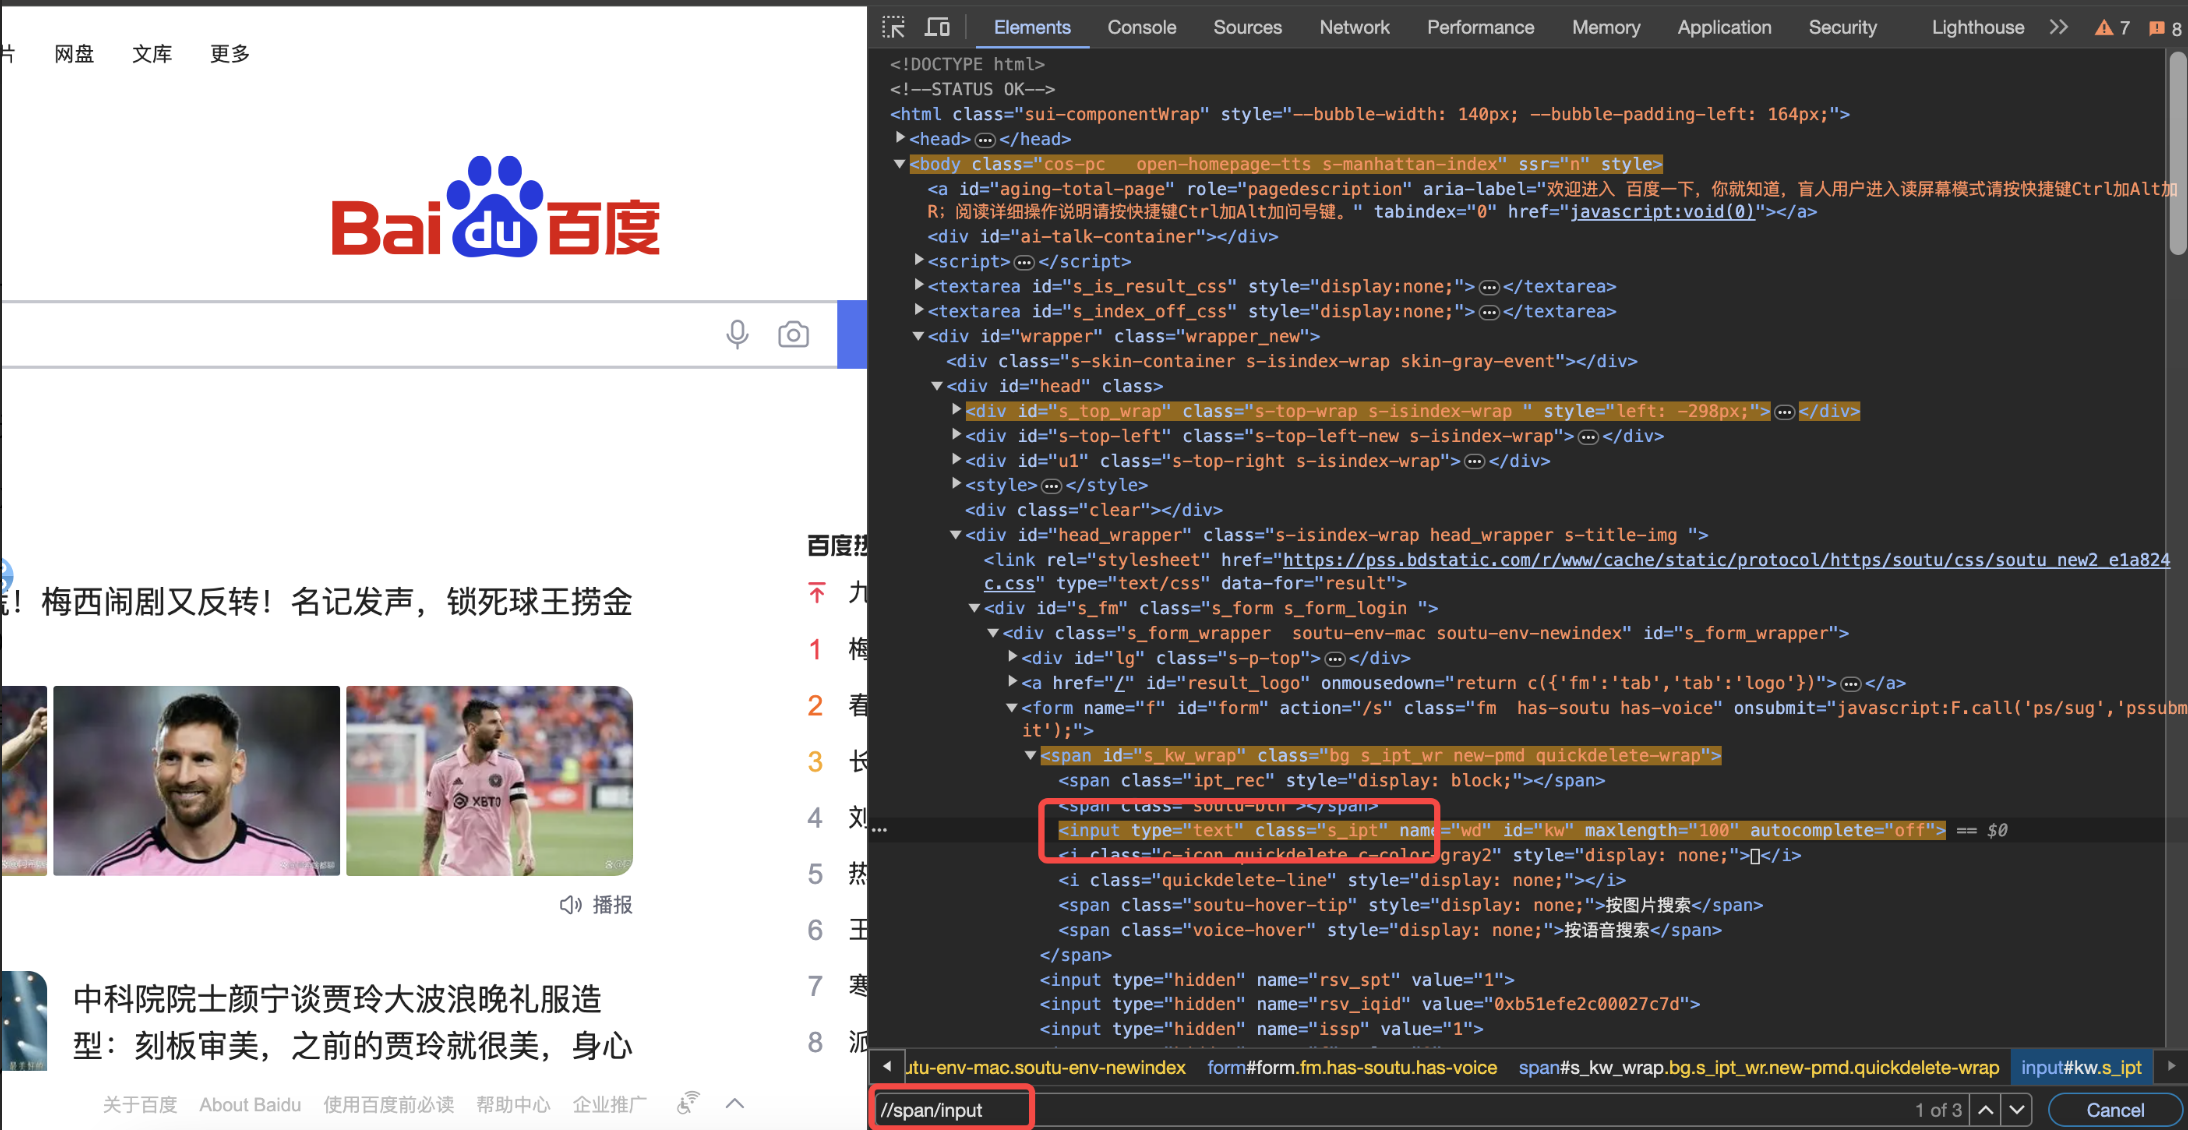Image resolution: width=2188 pixels, height=1130 pixels.
Task: Click the voice search microphone icon
Action: click(737, 334)
